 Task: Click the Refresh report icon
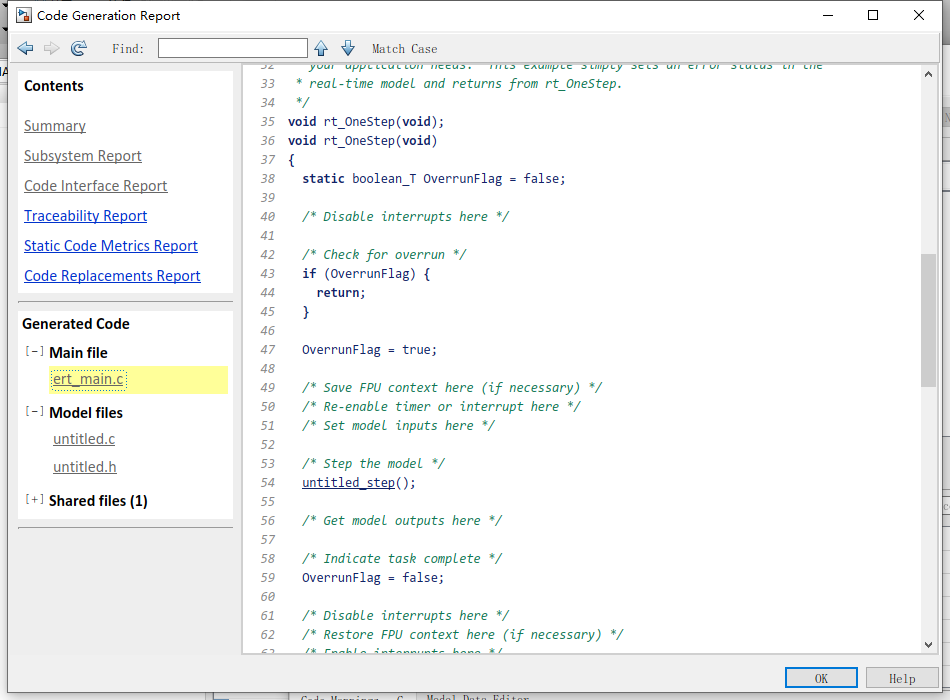[79, 48]
